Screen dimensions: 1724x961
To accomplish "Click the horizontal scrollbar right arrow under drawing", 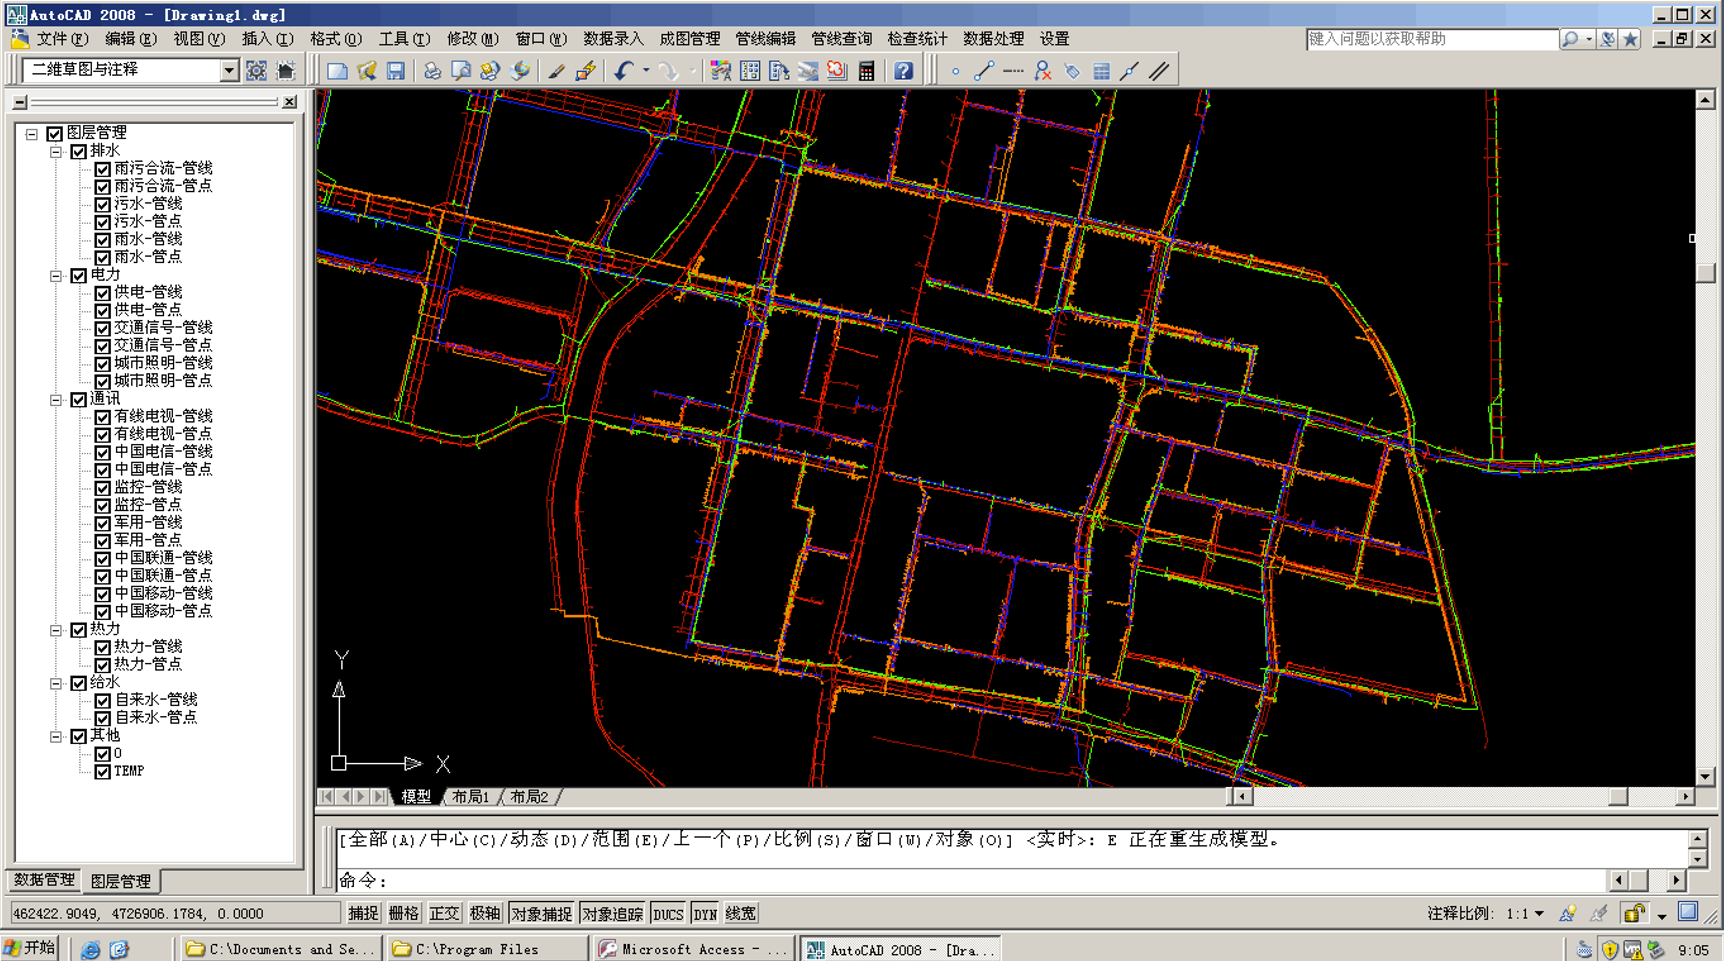I will pos(1686,797).
